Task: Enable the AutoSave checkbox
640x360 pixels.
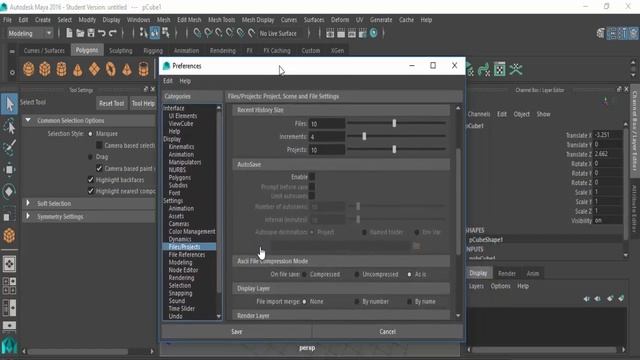Action: (312, 177)
